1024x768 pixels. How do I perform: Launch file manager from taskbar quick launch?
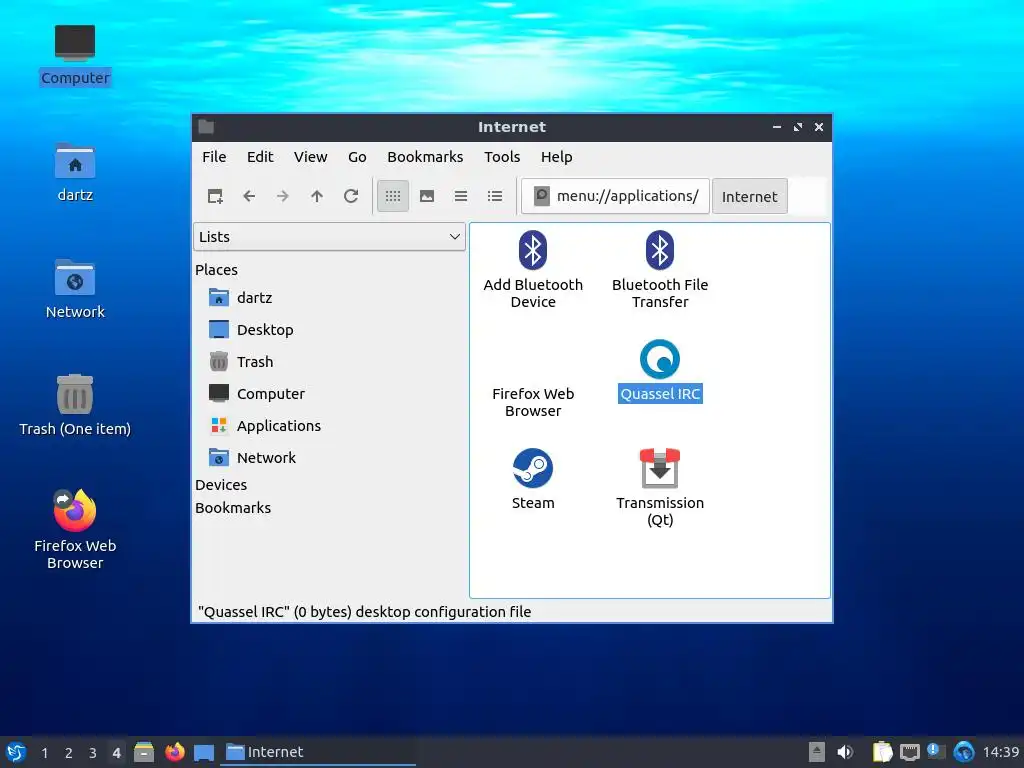144,752
